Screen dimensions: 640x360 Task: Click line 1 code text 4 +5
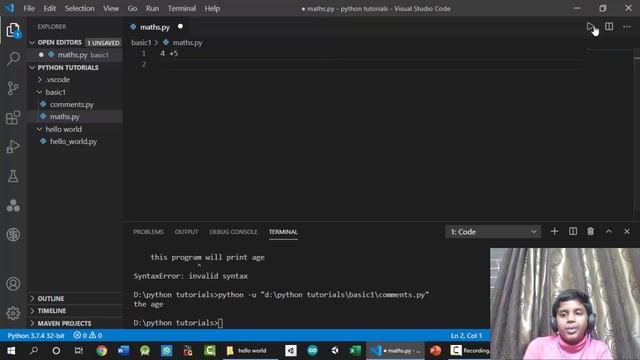[169, 53]
